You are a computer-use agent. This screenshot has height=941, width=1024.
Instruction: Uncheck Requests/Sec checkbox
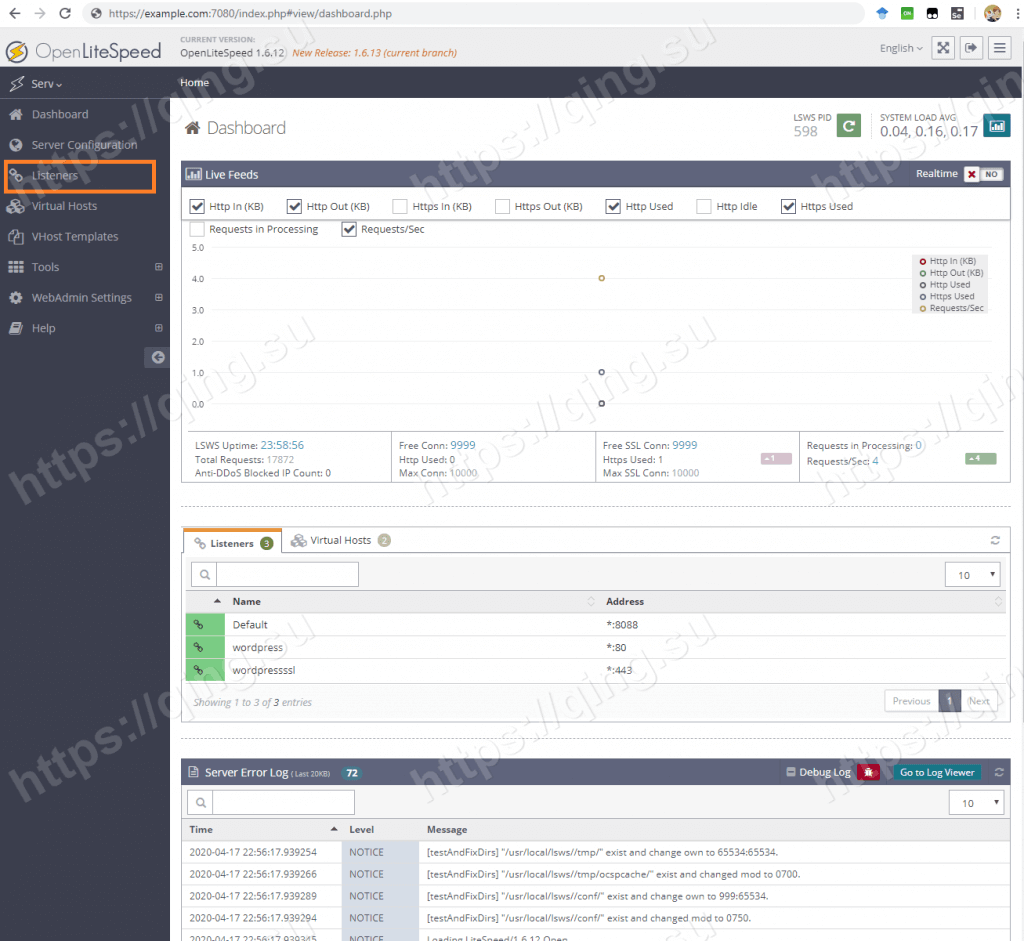[349, 229]
